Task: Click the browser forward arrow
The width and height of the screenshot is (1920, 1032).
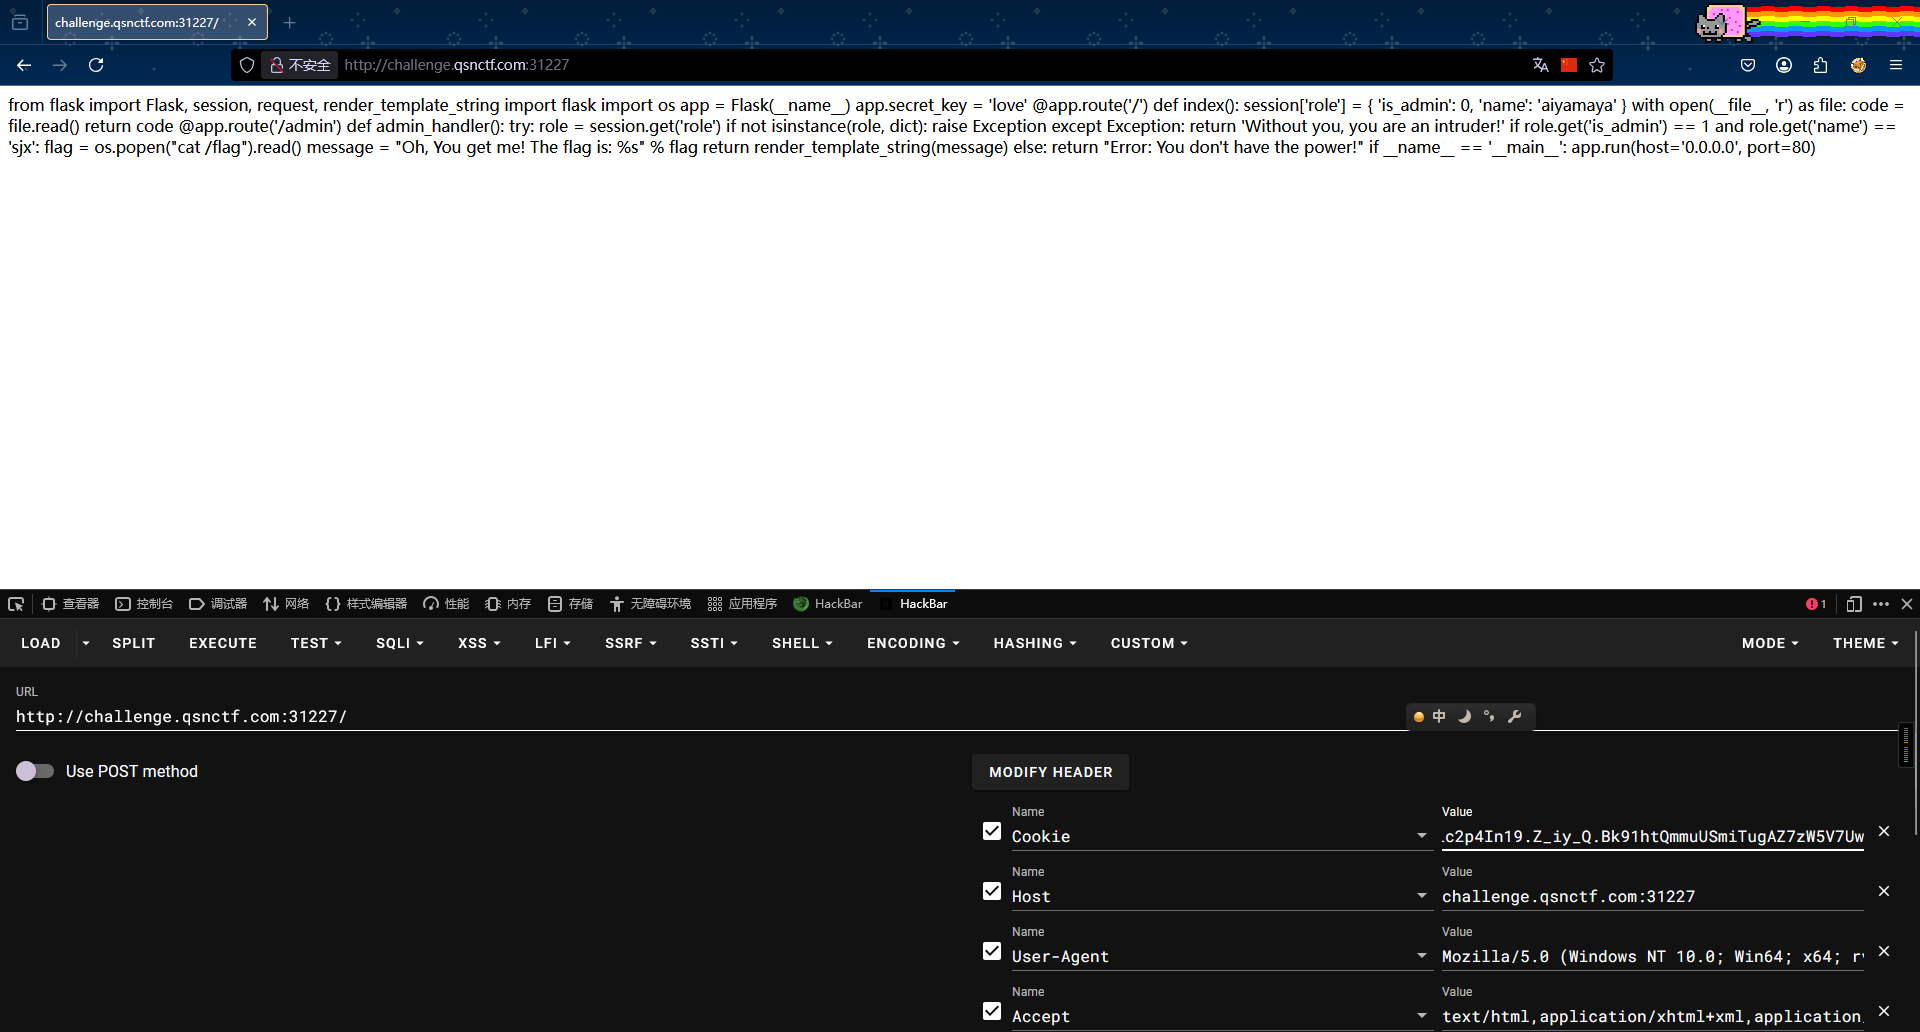Action: point(60,65)
